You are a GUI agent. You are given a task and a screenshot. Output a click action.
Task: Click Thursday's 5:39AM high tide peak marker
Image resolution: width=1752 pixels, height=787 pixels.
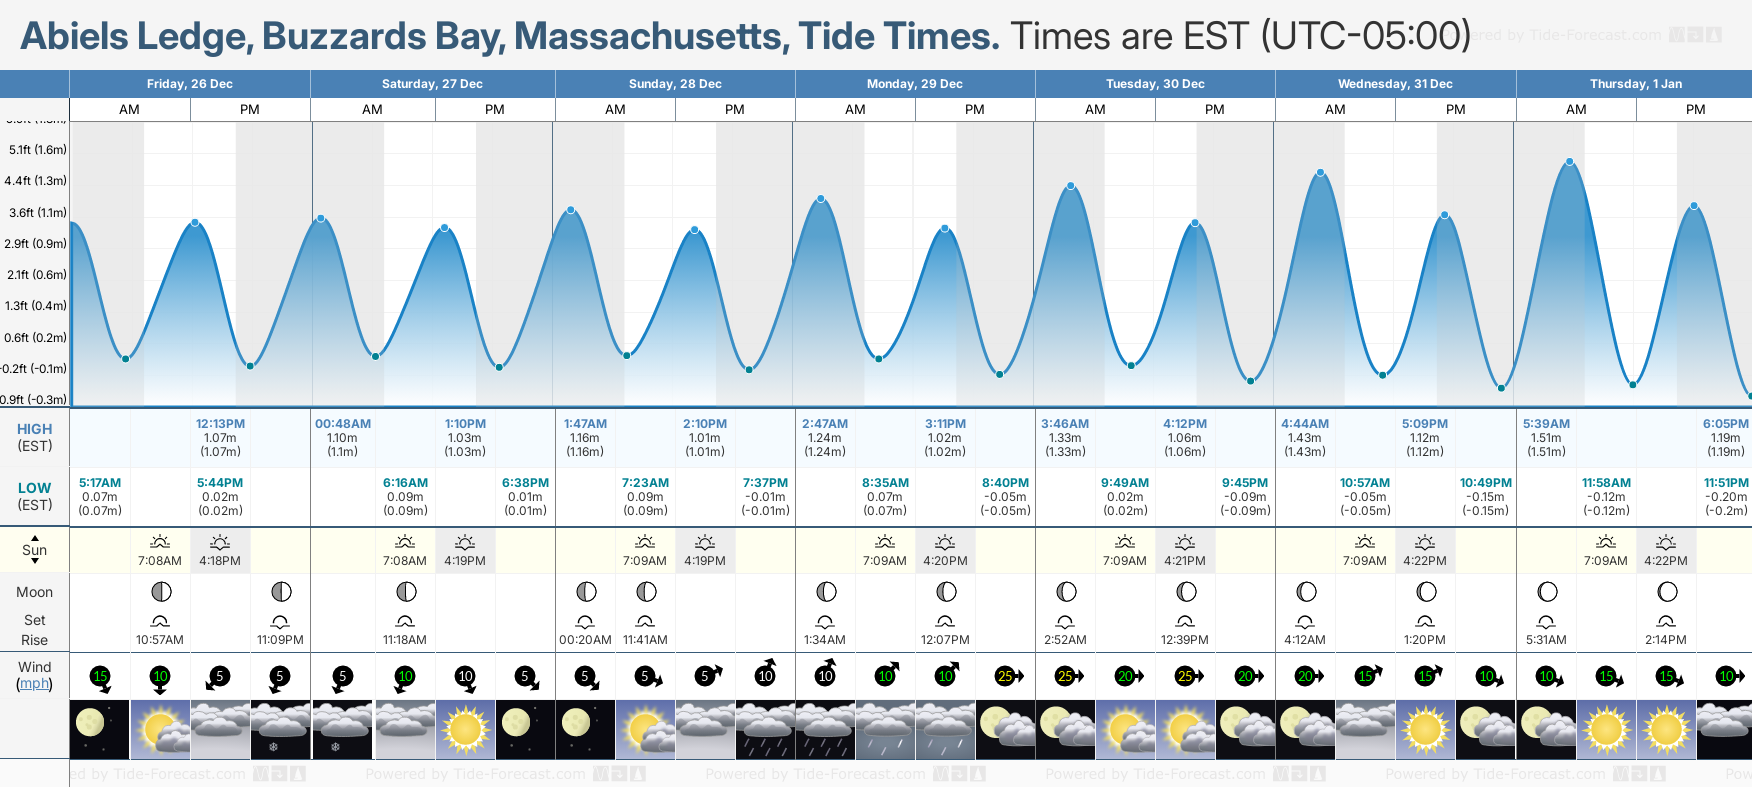click(x=1570, y=162)
